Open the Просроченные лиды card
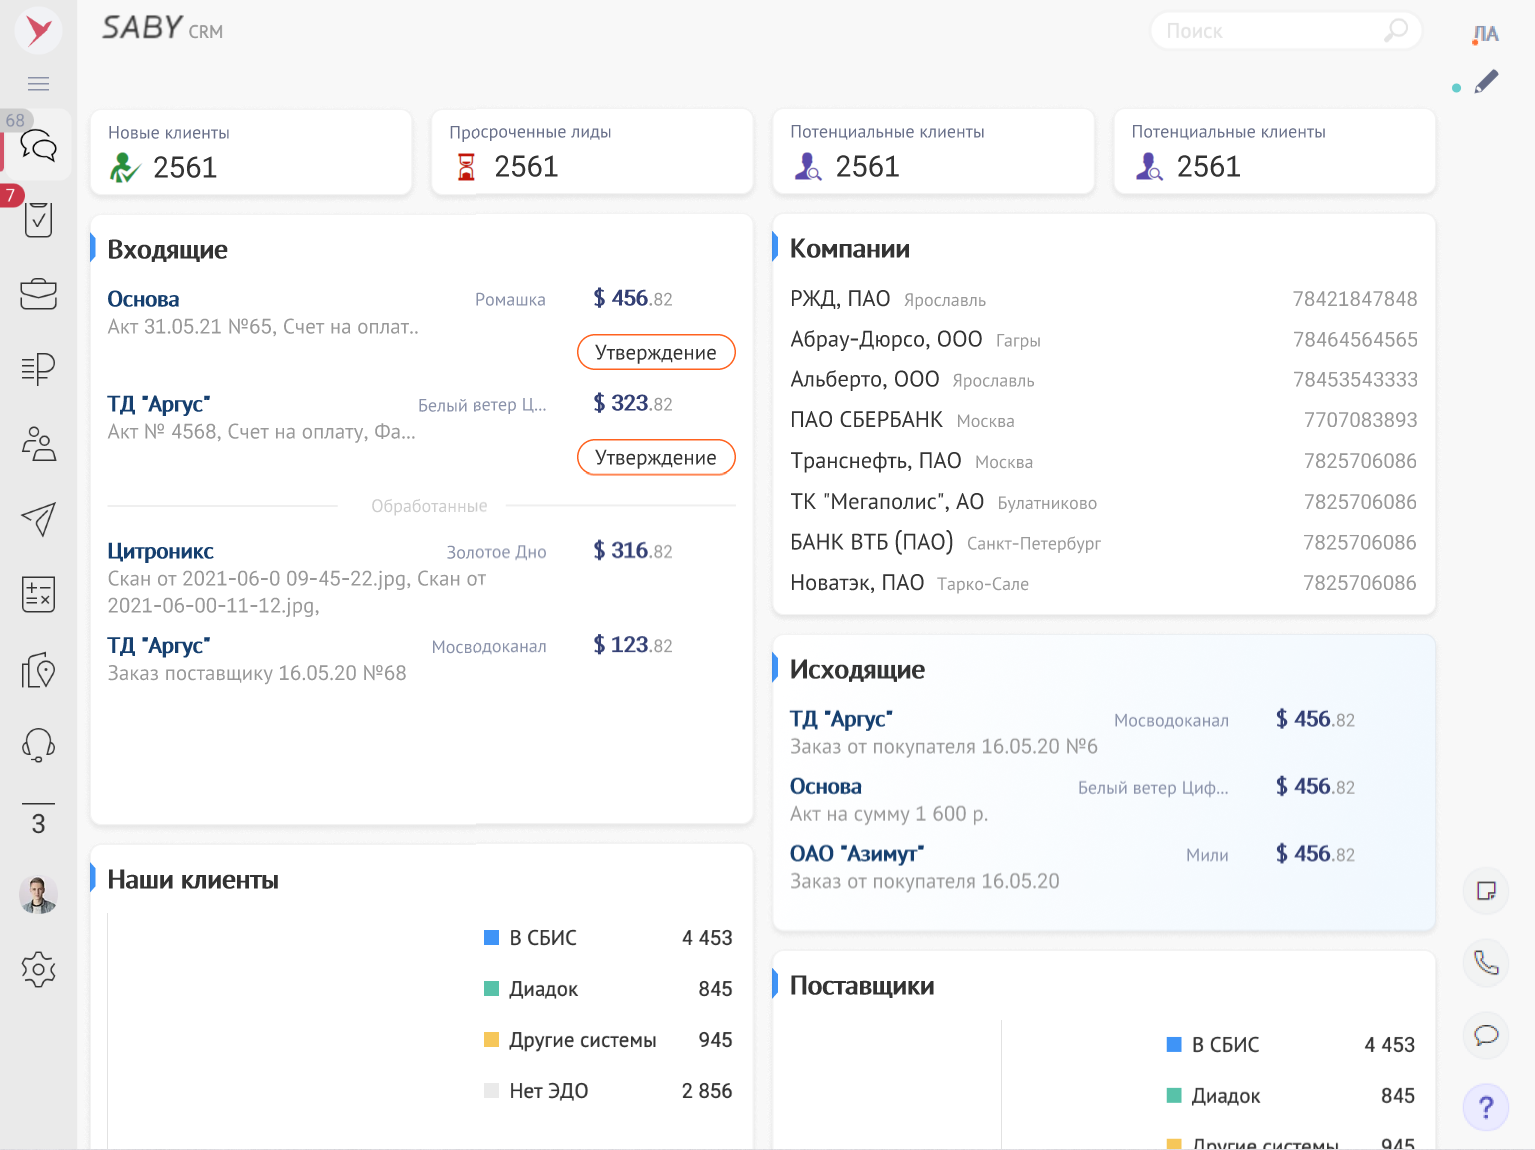Viewport: 1535px width, 1150px height. pyautogui.click(x=592, y=152)
